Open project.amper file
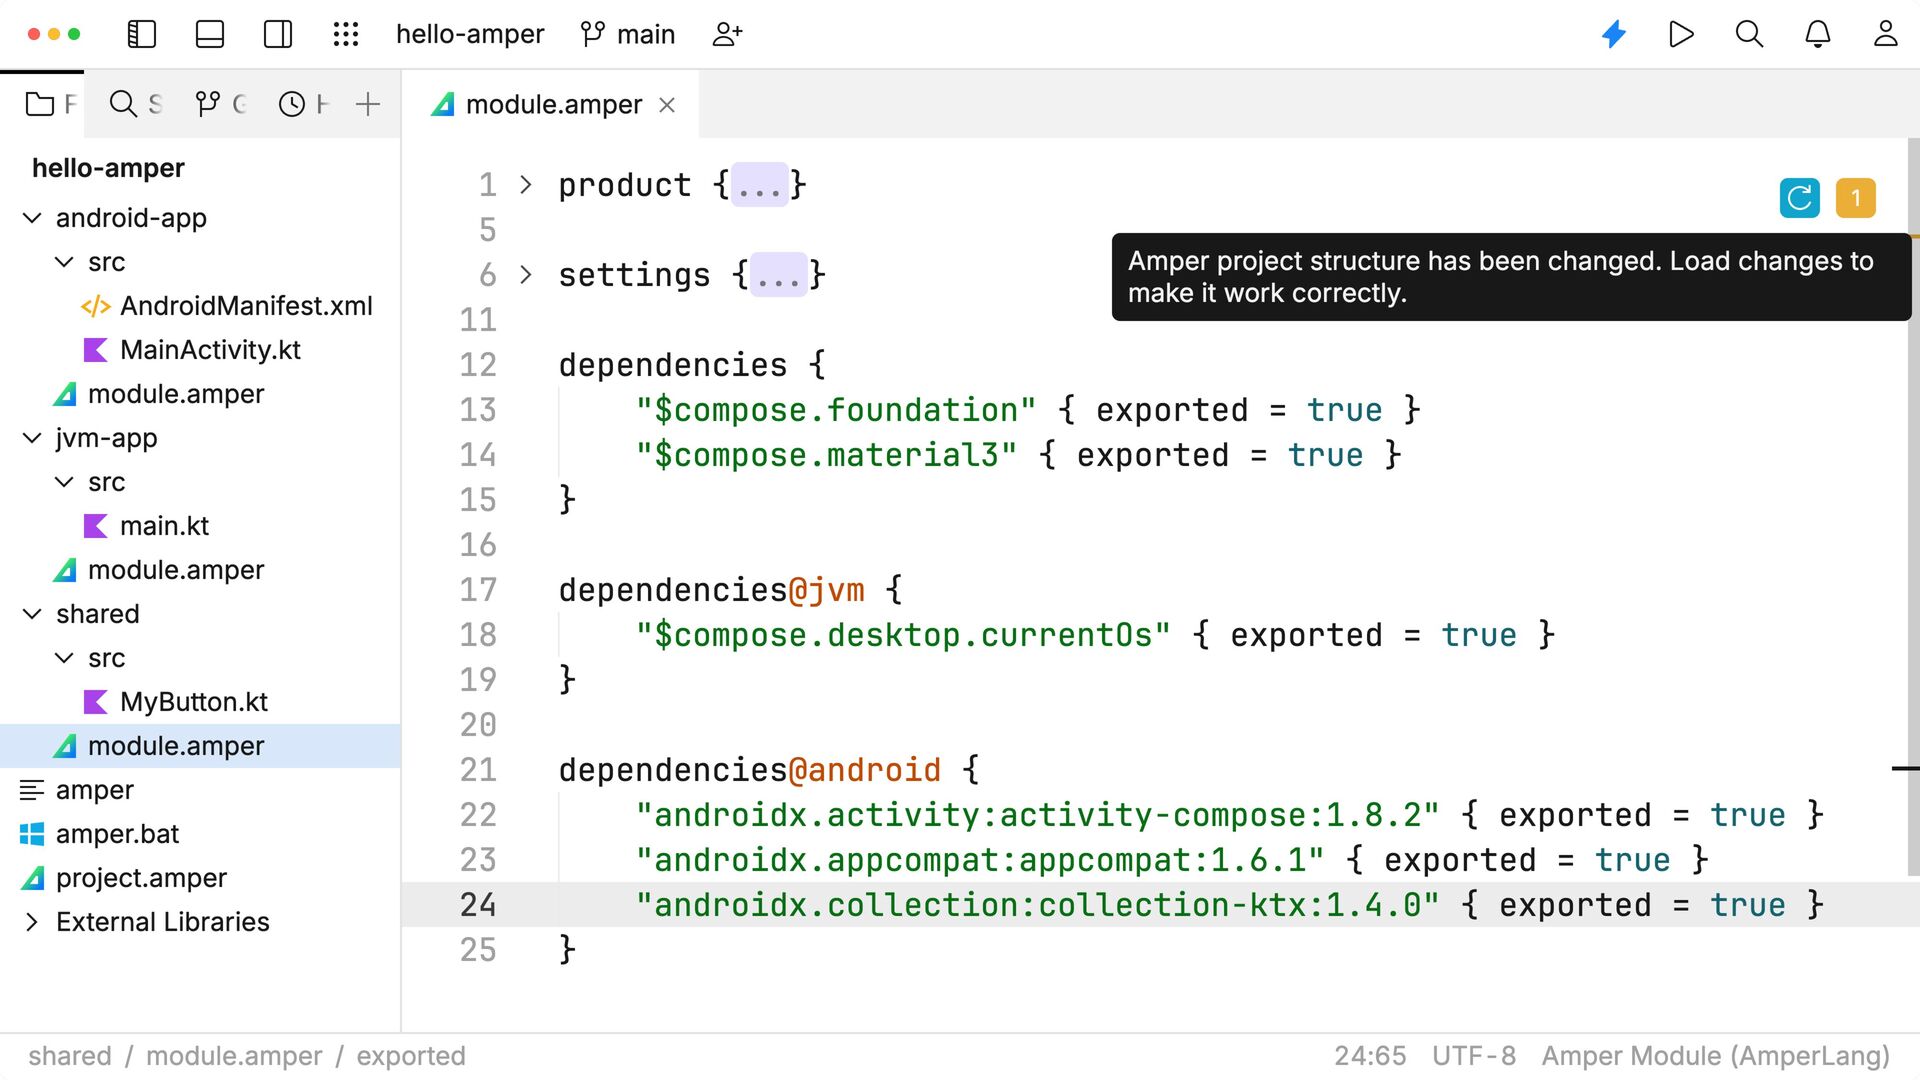Image resolution: width=1920 pixels, height=1080 pixels. (141, 878)
